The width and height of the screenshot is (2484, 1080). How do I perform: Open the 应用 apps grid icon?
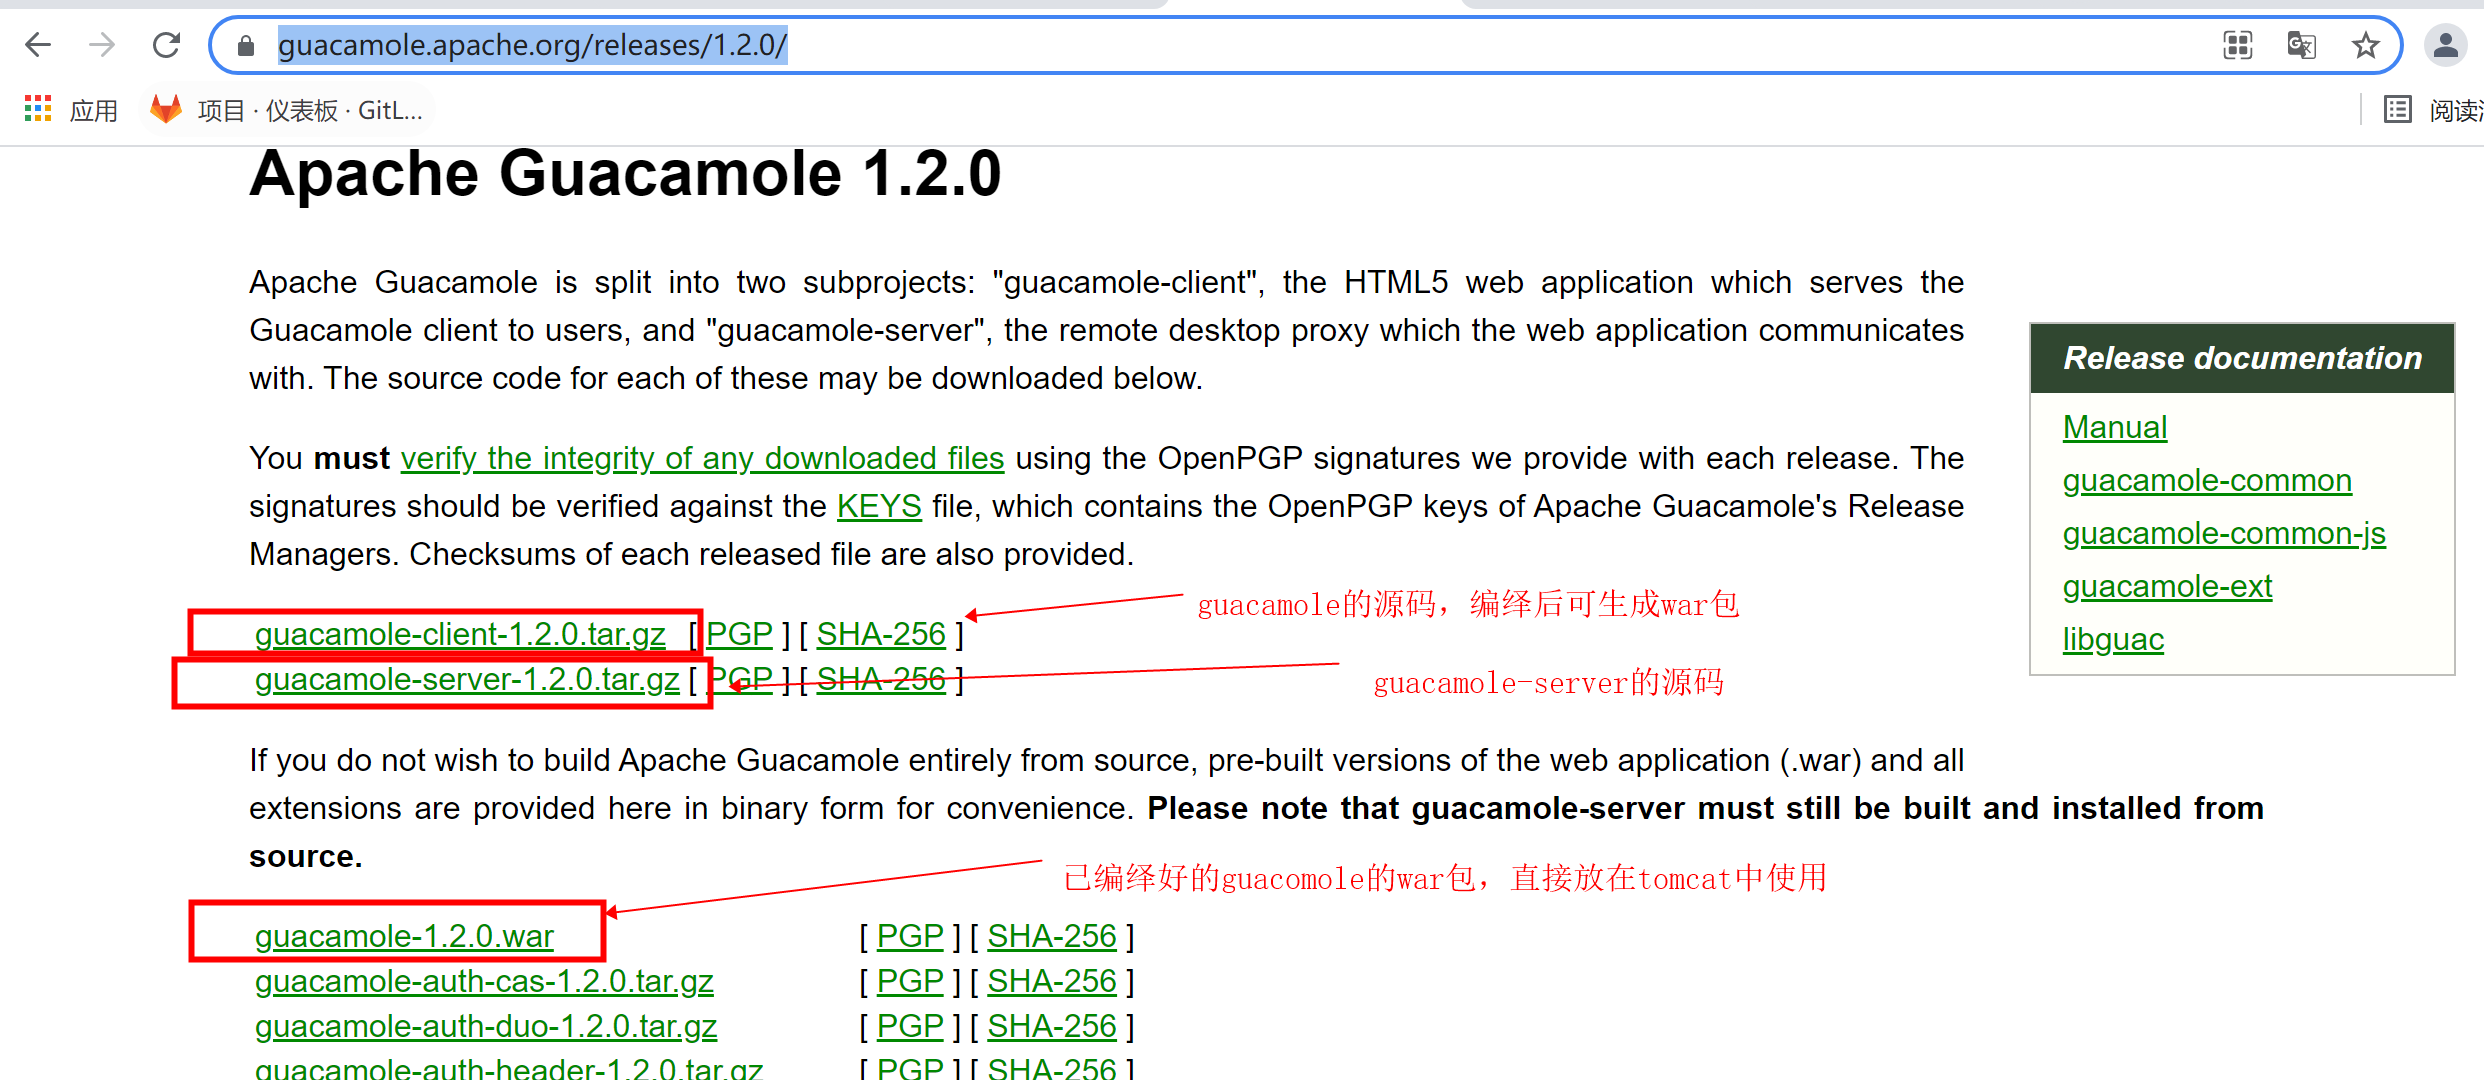(x=37, y=109)
